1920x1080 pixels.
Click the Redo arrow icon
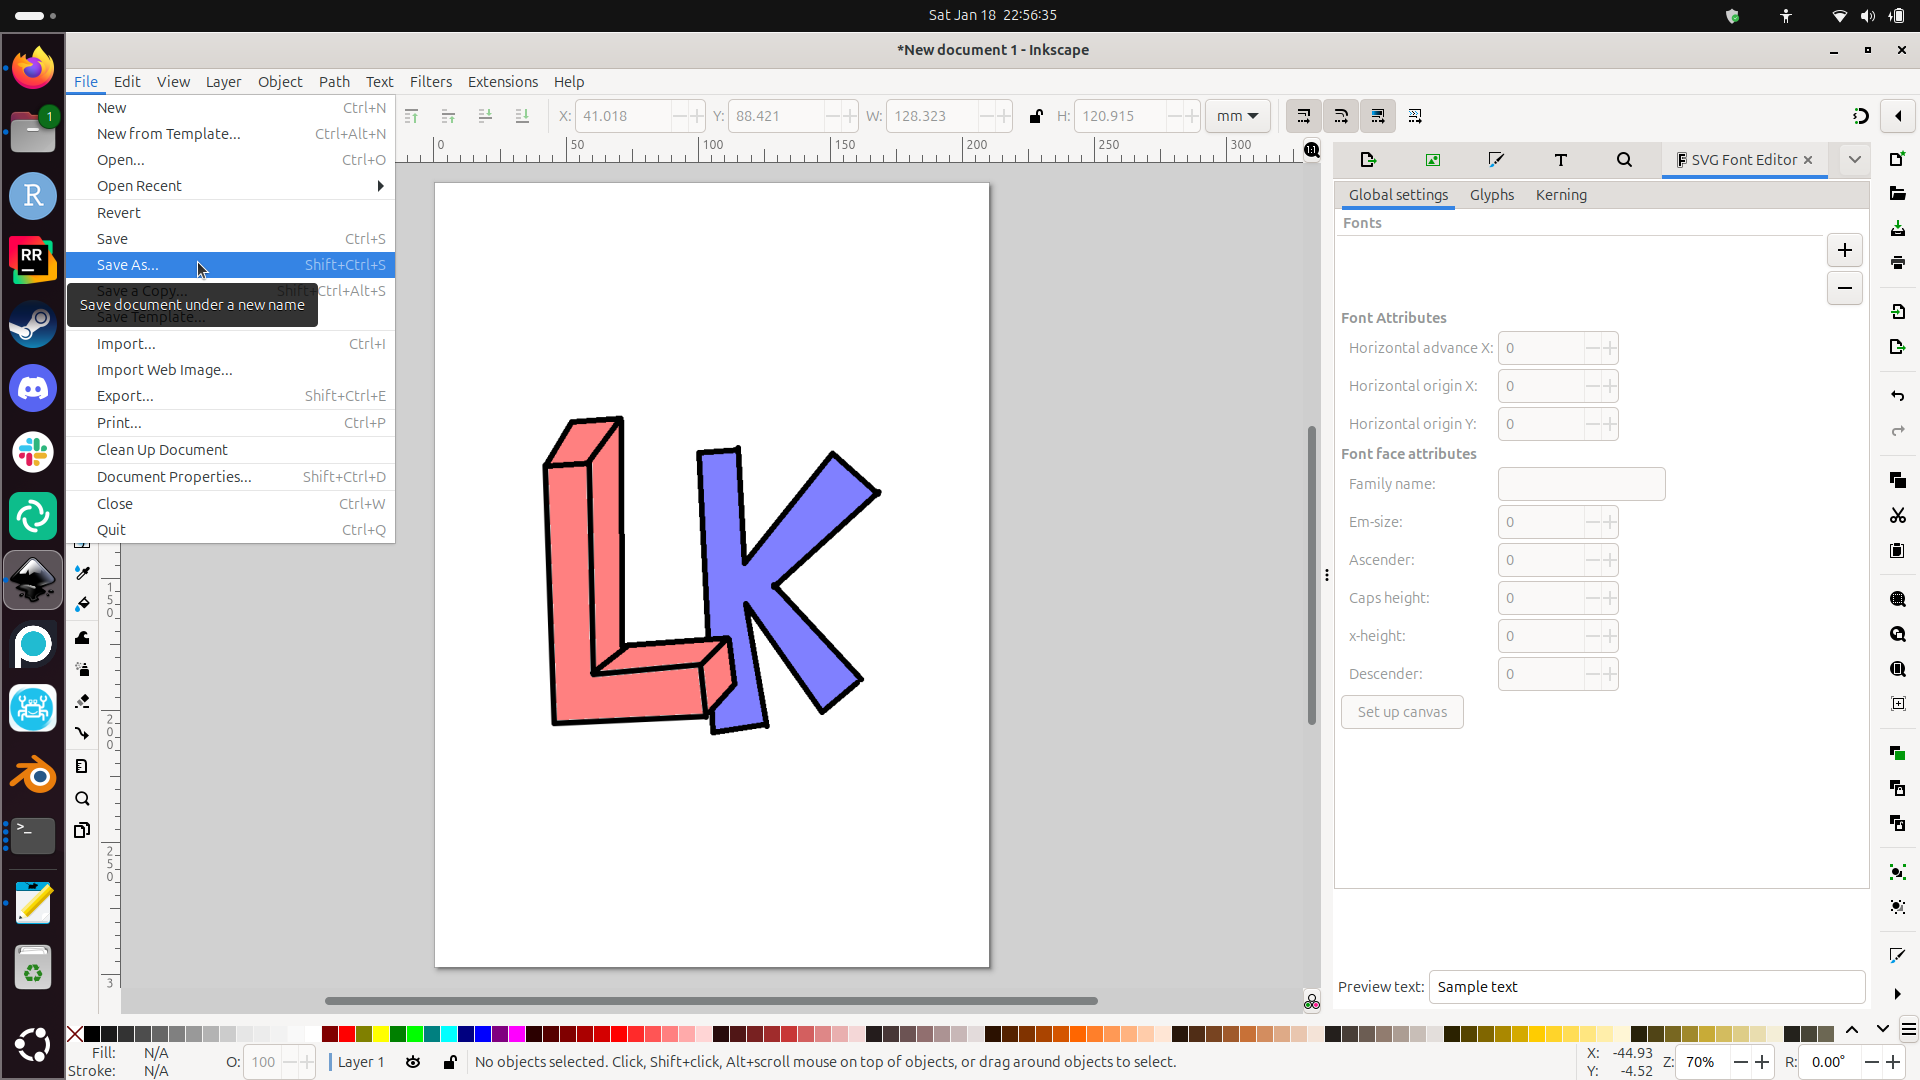coord(1897,431)
